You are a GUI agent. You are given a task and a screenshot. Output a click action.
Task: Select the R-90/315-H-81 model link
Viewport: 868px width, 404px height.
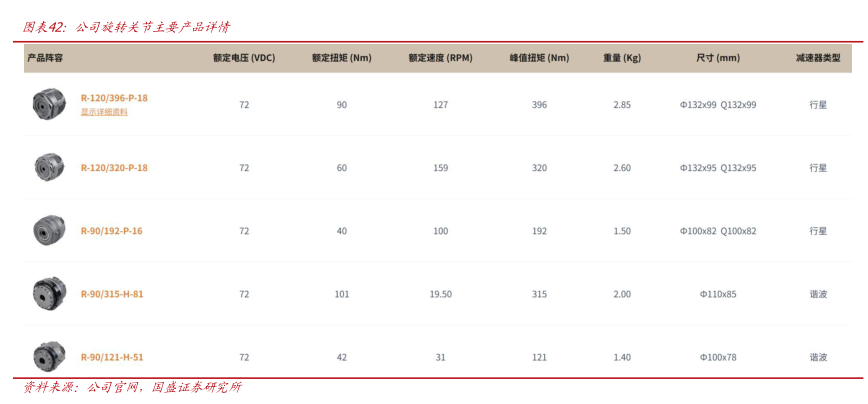(x=111, y=294)
